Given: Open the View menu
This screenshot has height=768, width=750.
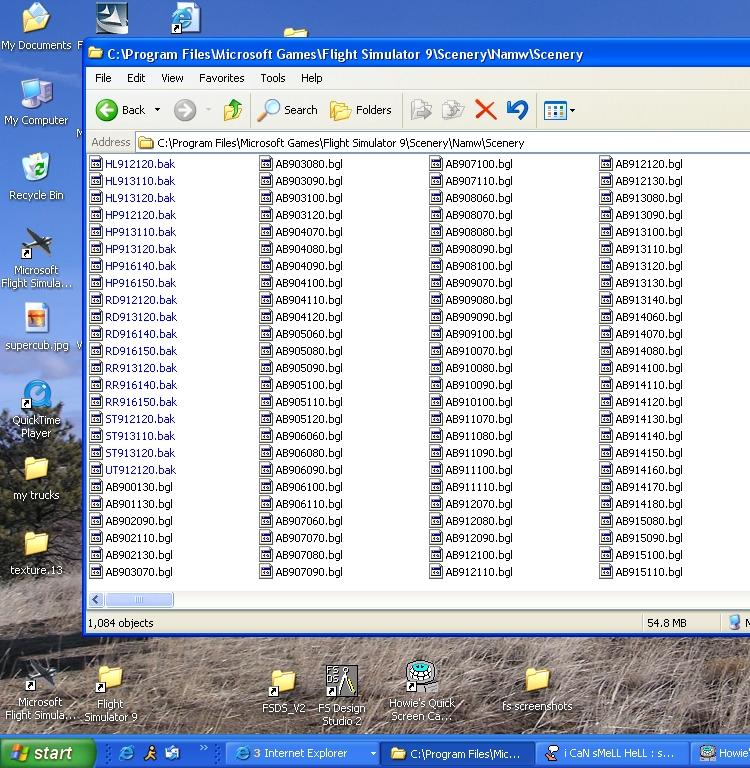Looking at the screenshot, I should coord(172,78).
